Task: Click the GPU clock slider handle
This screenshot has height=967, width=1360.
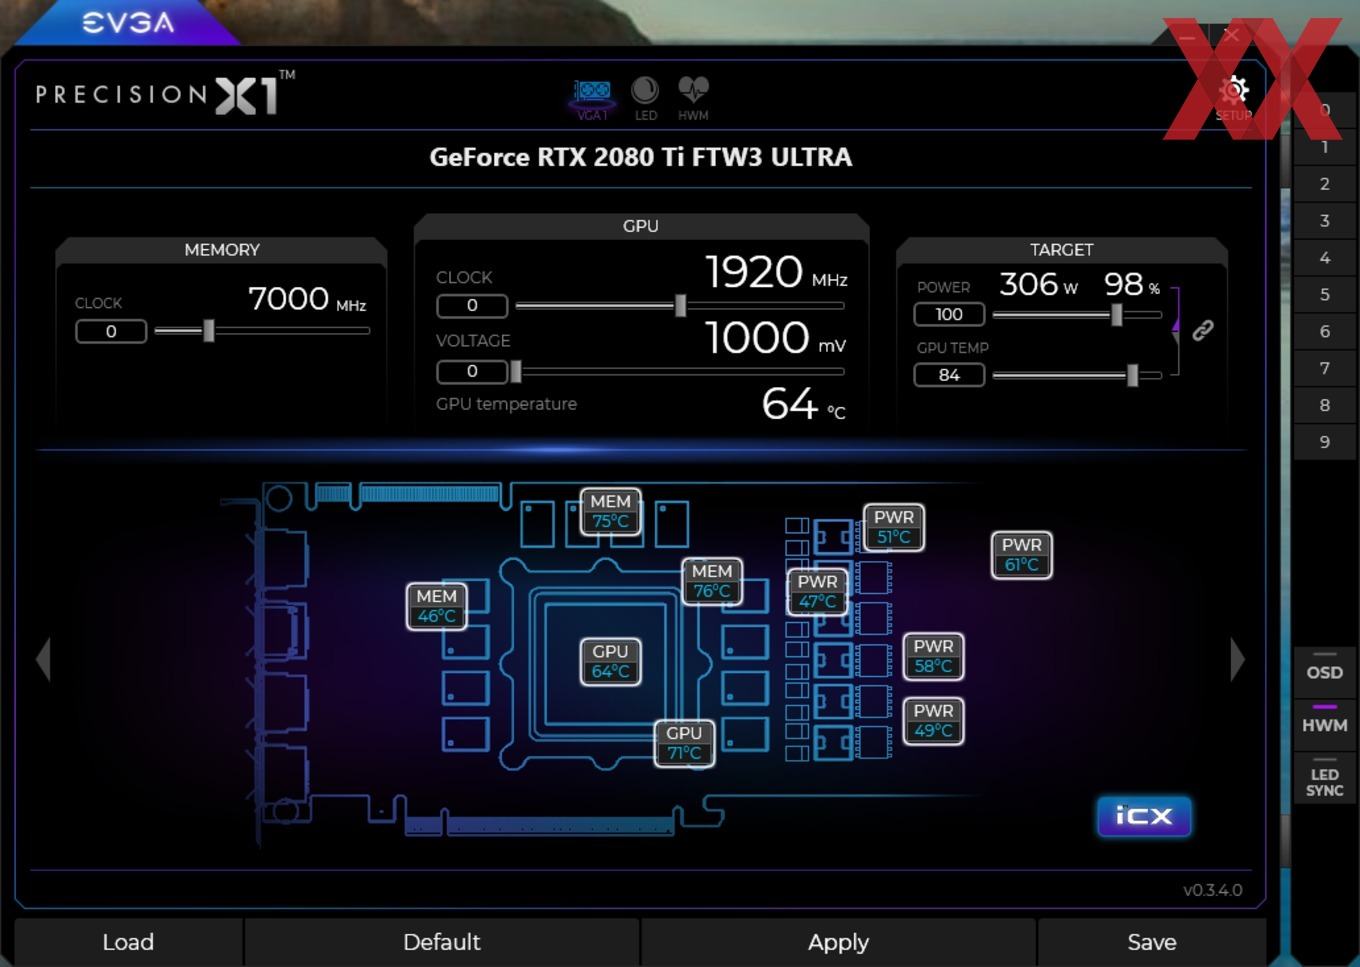Action: click(x=681, y=305)
